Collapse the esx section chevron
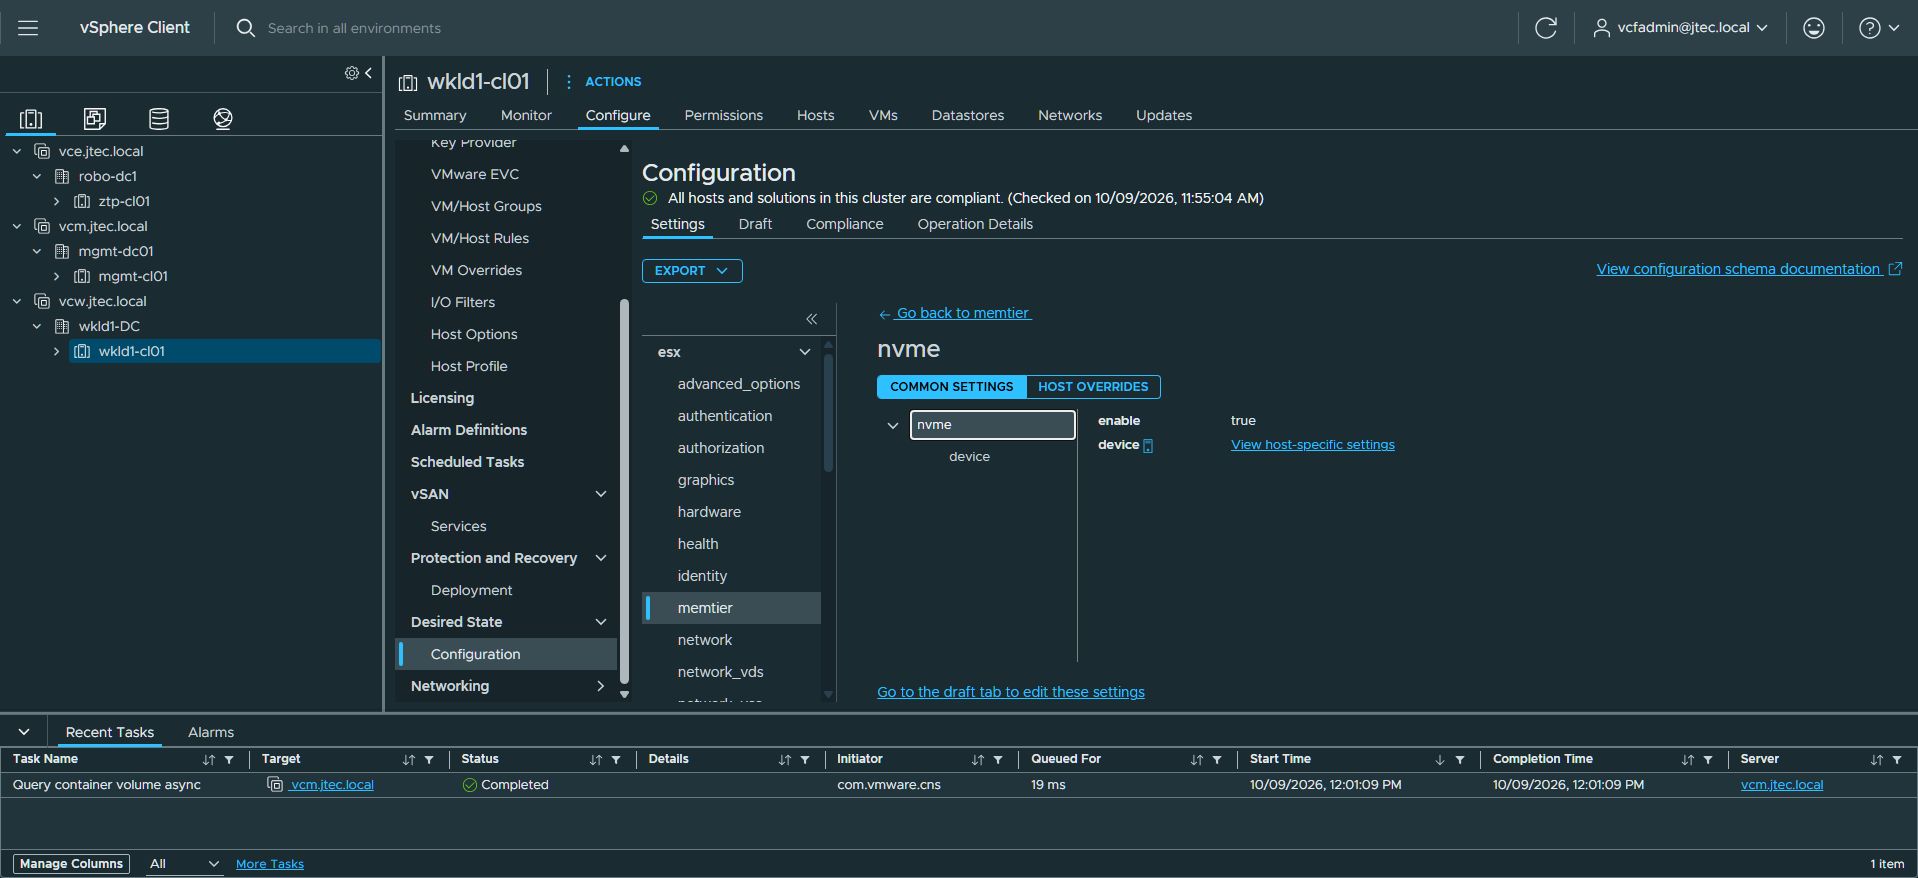The image size is (1918, 878). tap(805, 352)
